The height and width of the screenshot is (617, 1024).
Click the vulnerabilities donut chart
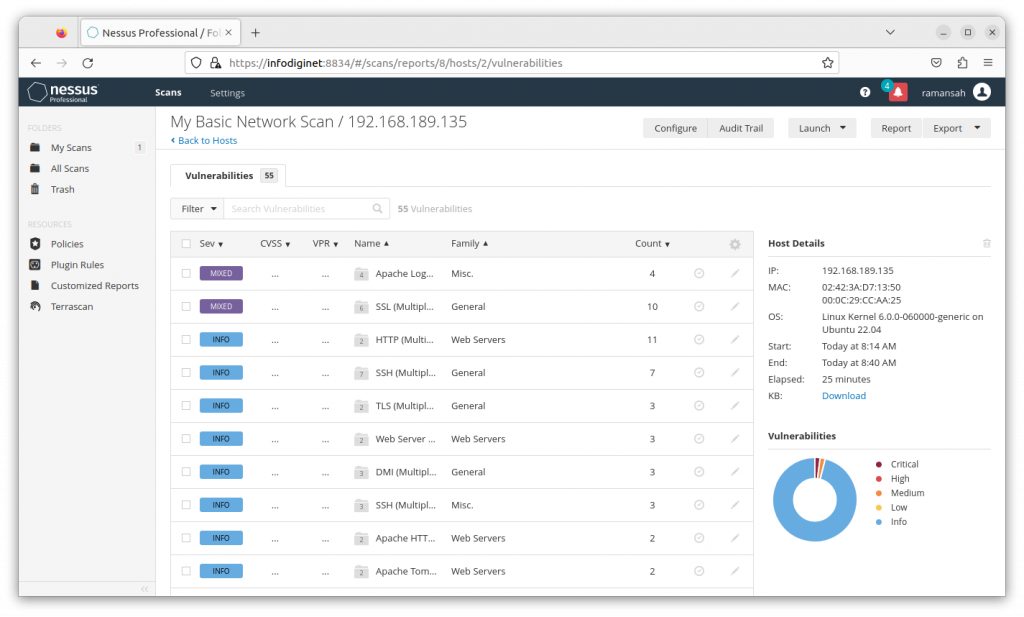pyautogui.click(x=814, y=499)
